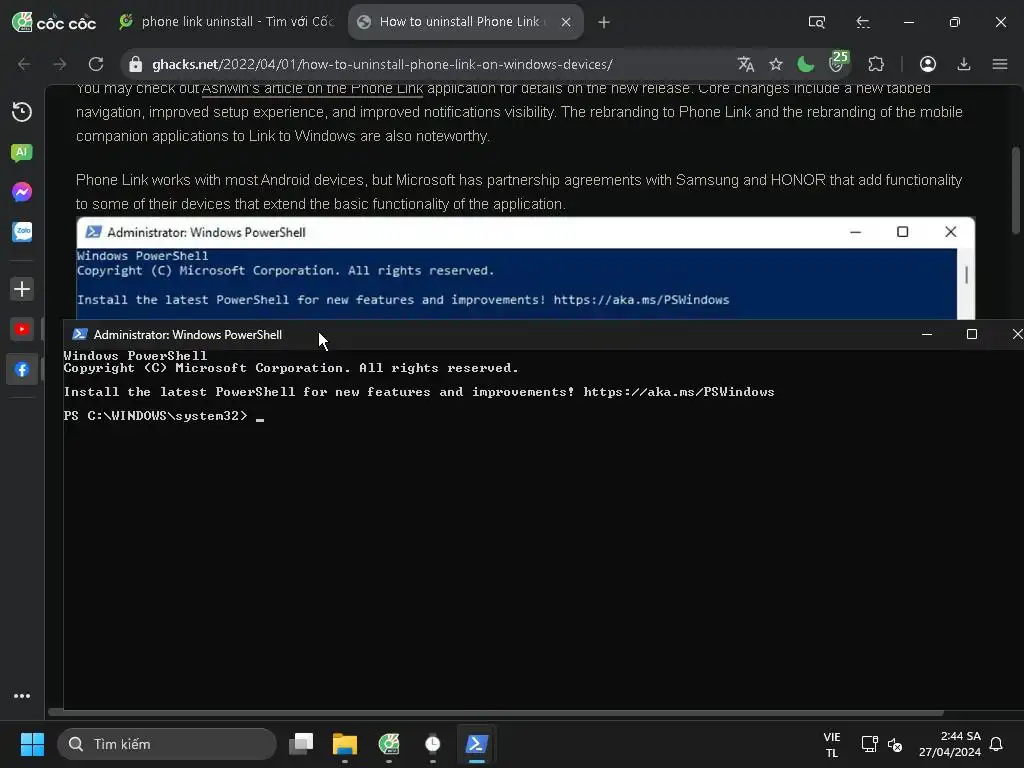
Task: Open Task View on taskbar
Action: (x=301, y=744)
